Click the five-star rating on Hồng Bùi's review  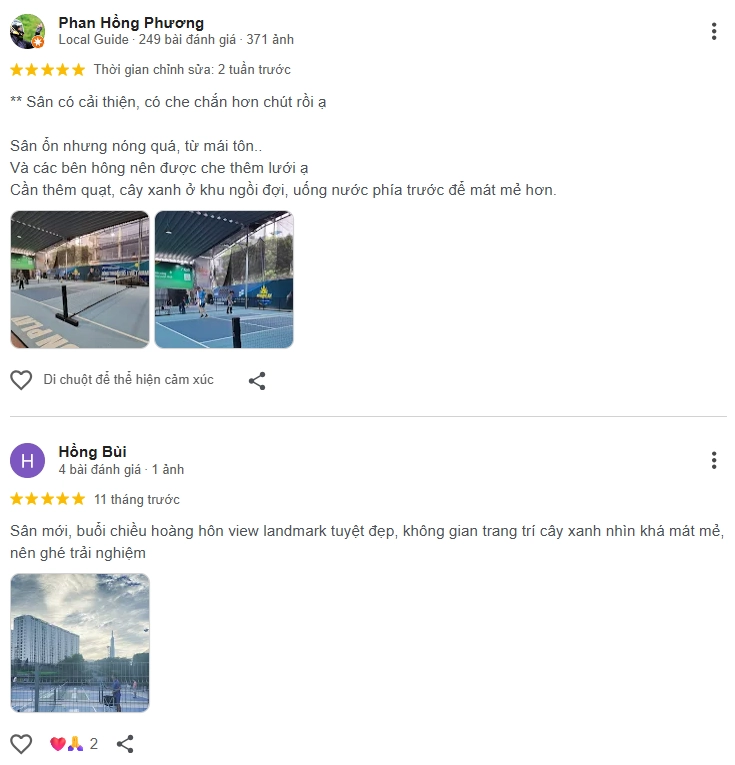(47, 499)
